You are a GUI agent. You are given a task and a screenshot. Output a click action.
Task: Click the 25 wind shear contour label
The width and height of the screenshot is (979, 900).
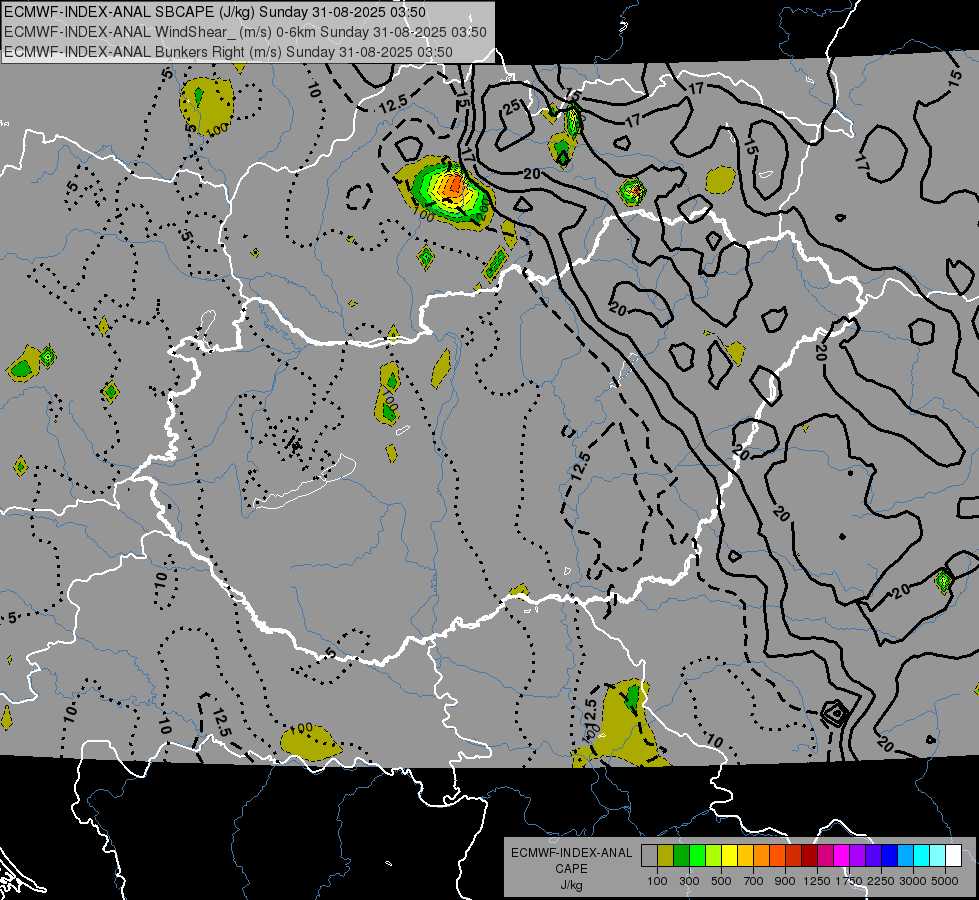512,107
